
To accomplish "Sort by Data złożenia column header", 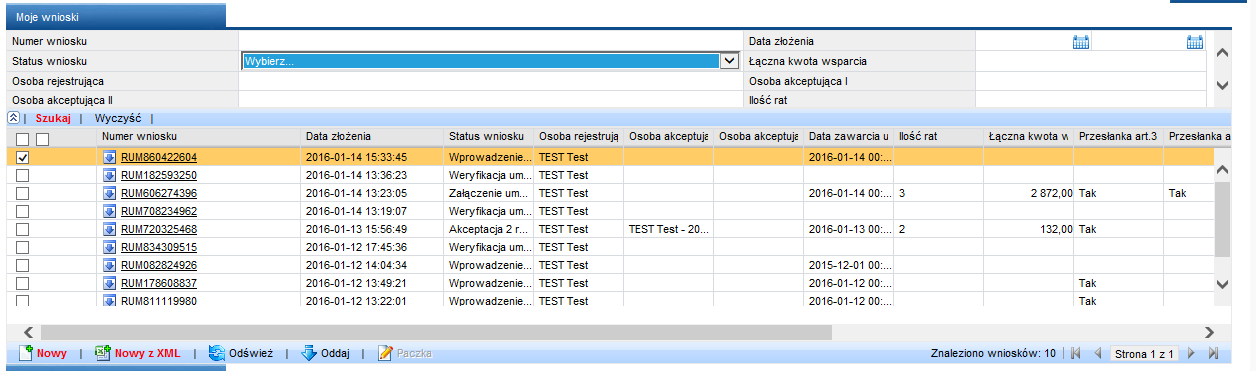I will point(339,135).
